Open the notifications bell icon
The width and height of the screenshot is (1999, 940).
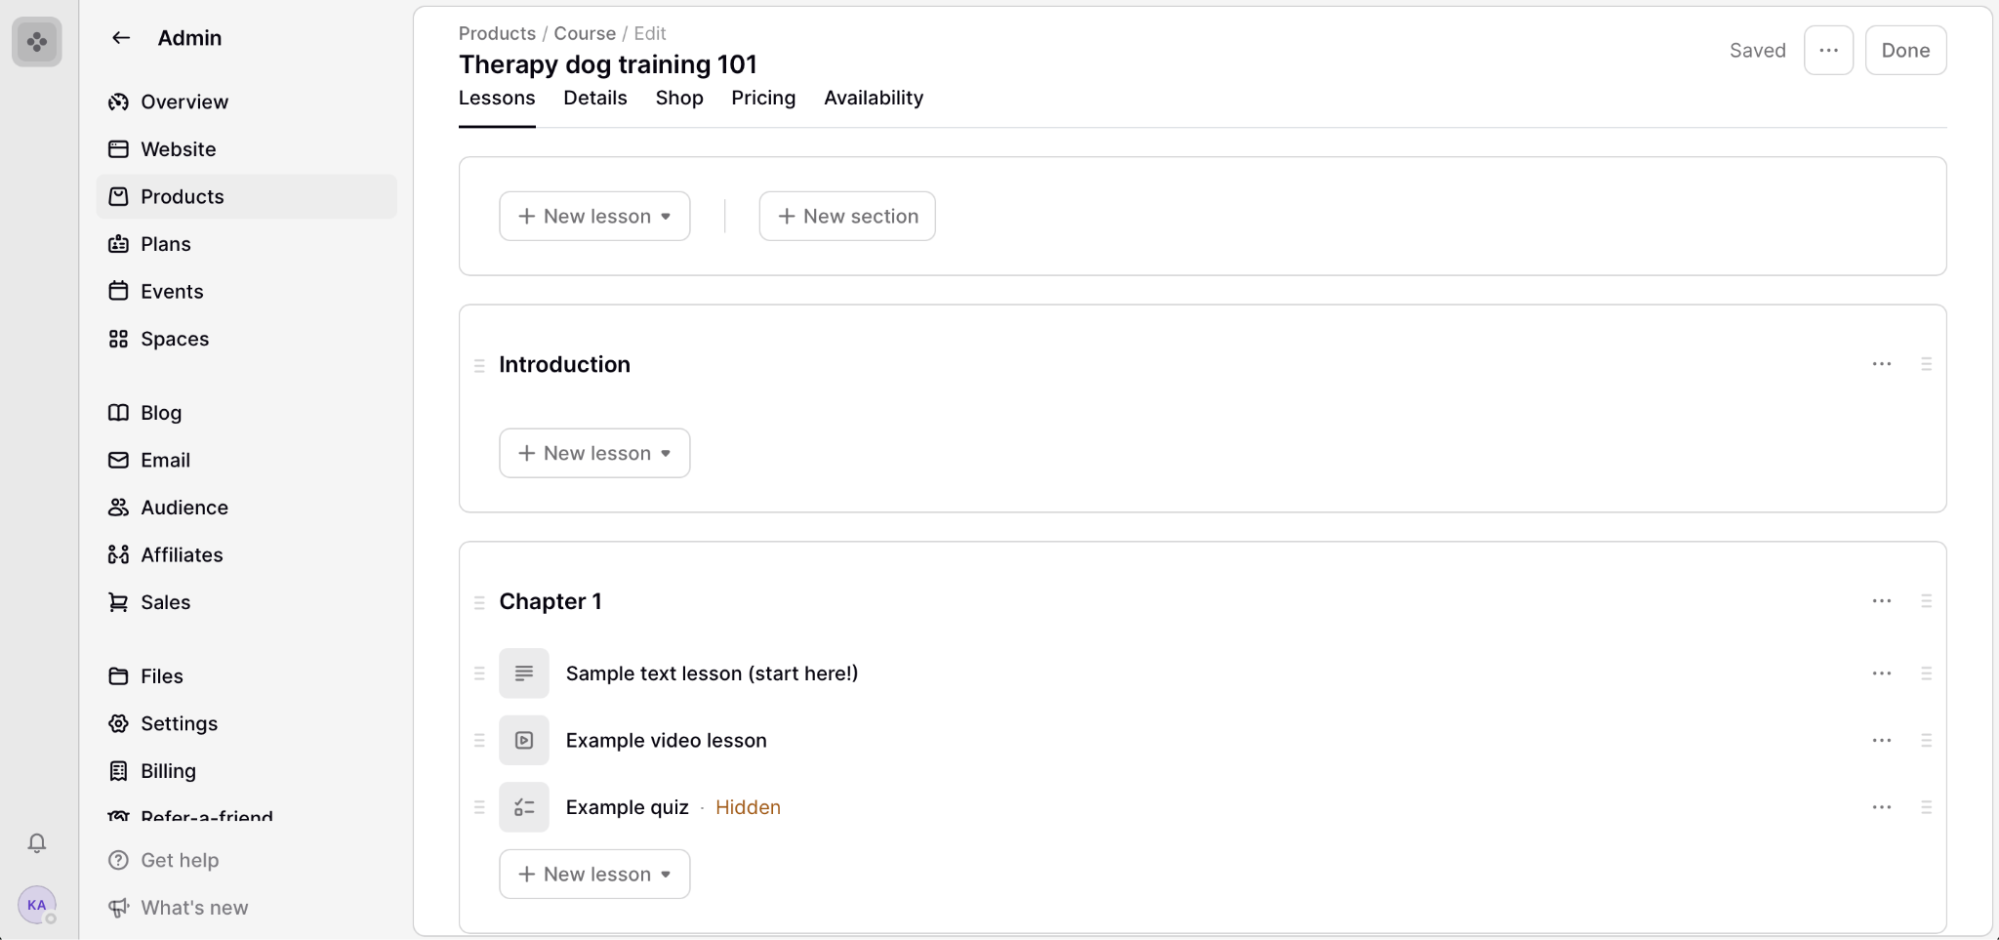pos(37,843)
